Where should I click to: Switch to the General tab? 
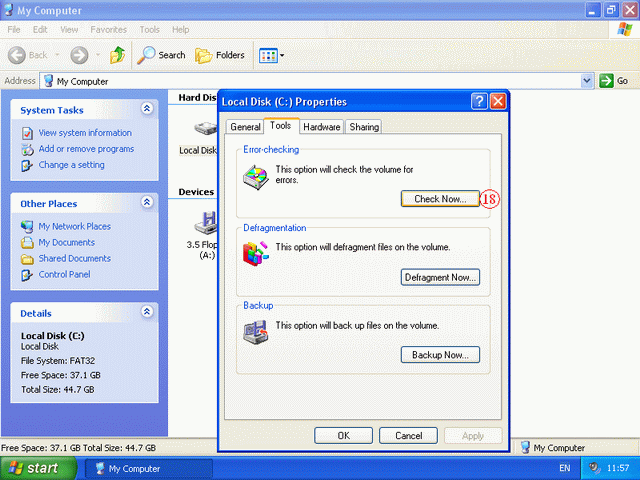tap(245, 127)
